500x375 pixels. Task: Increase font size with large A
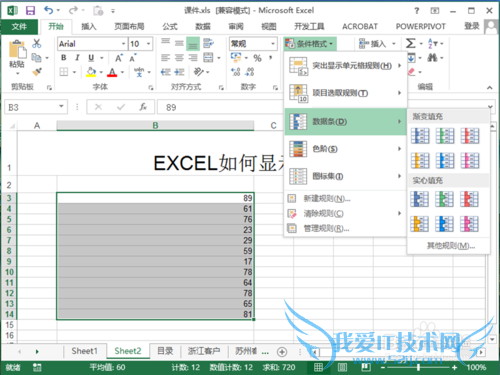(x=119, y=58)
